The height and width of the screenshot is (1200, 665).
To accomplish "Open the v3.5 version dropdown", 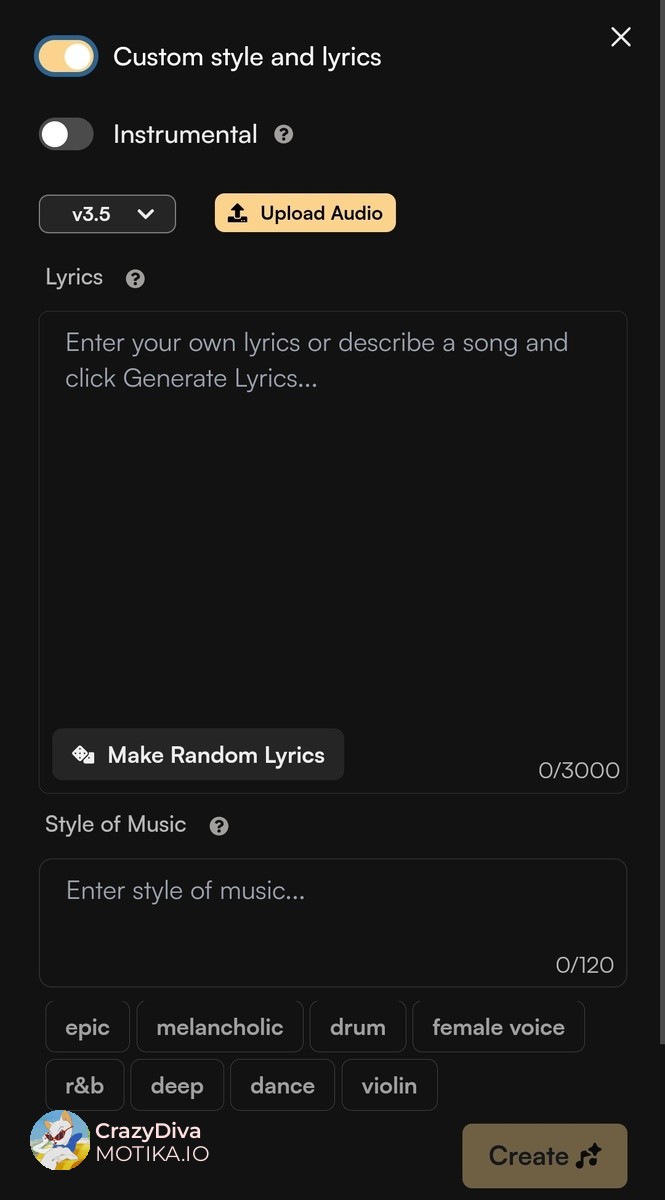I will point(107,214).
